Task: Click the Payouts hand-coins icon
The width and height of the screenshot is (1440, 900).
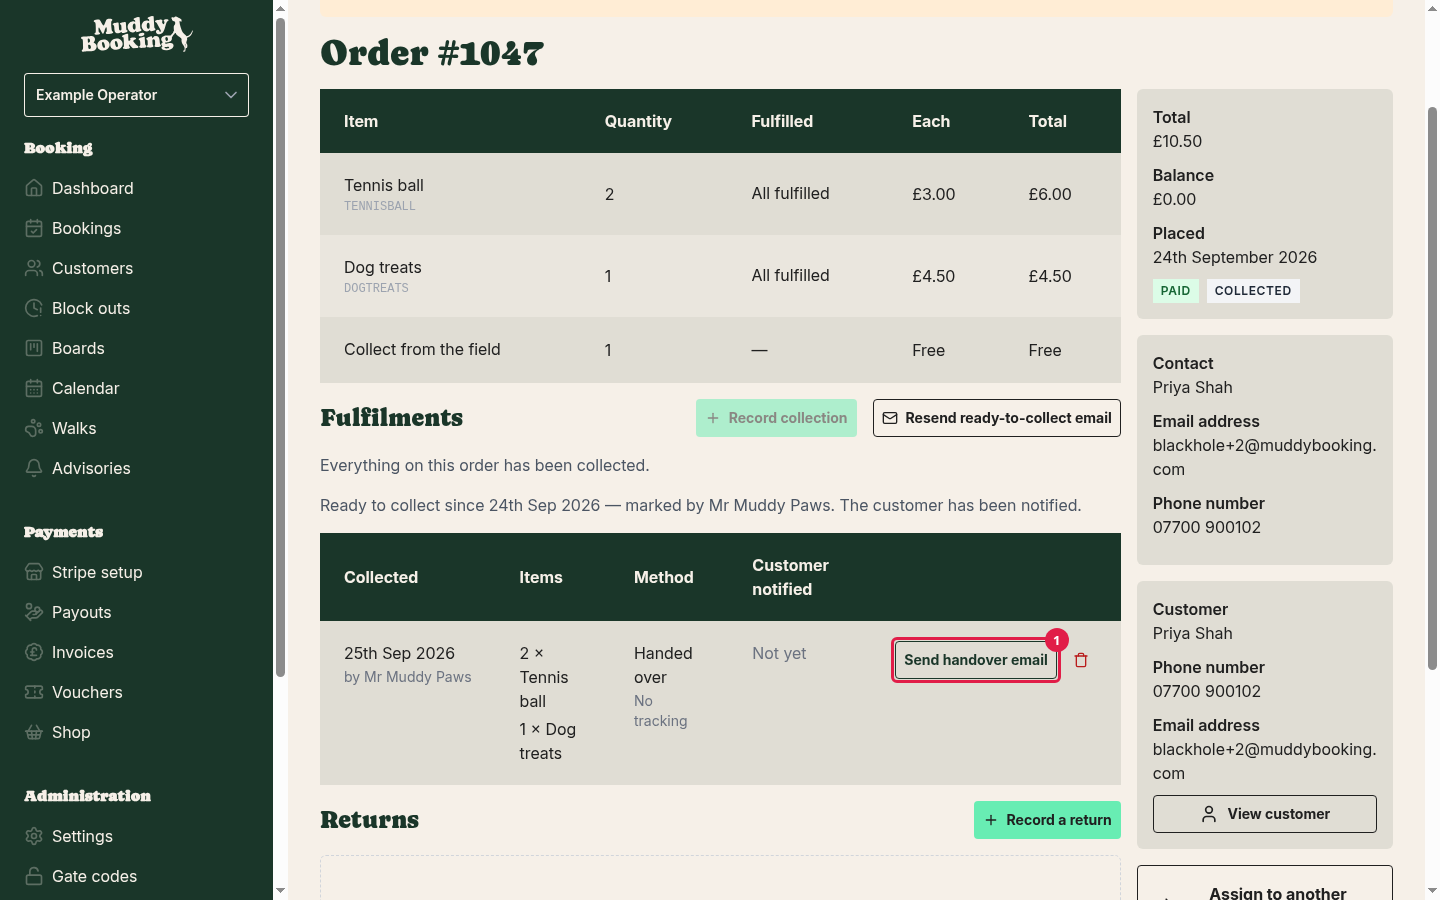Action: [x=34, y=612]
